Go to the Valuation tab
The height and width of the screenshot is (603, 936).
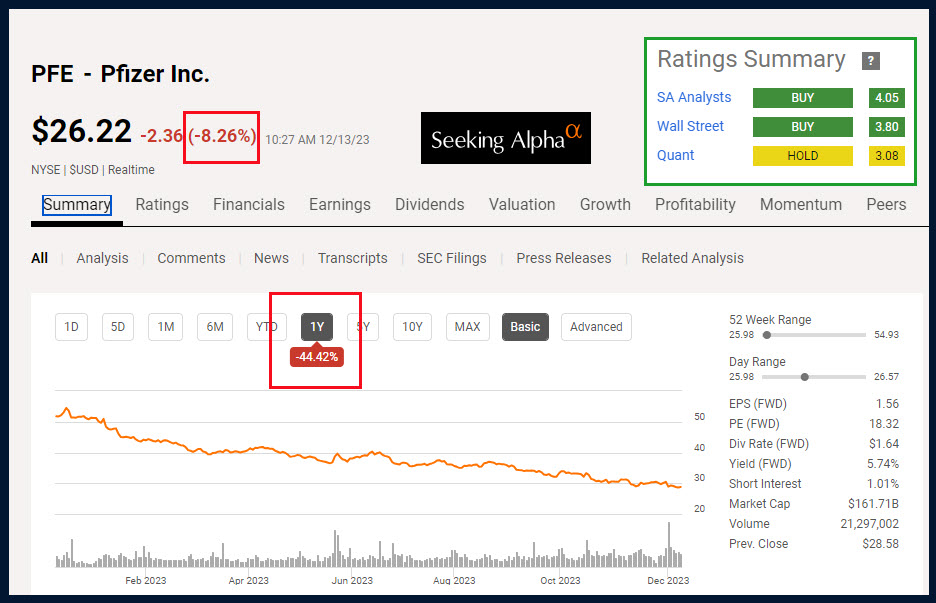coord(522,205)
